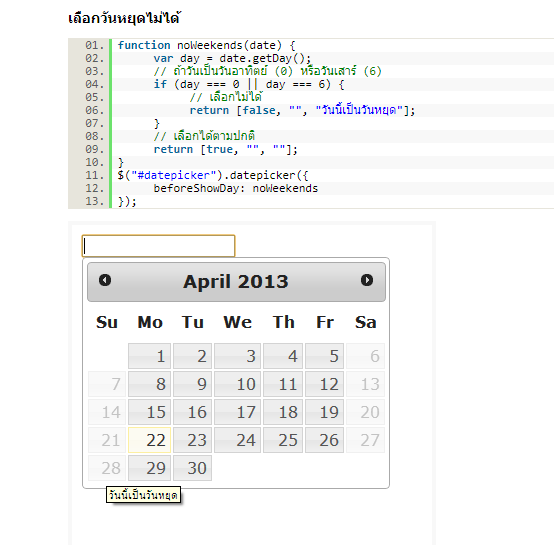Select Monday April 29
554x545 pixels.
(149, 468)
